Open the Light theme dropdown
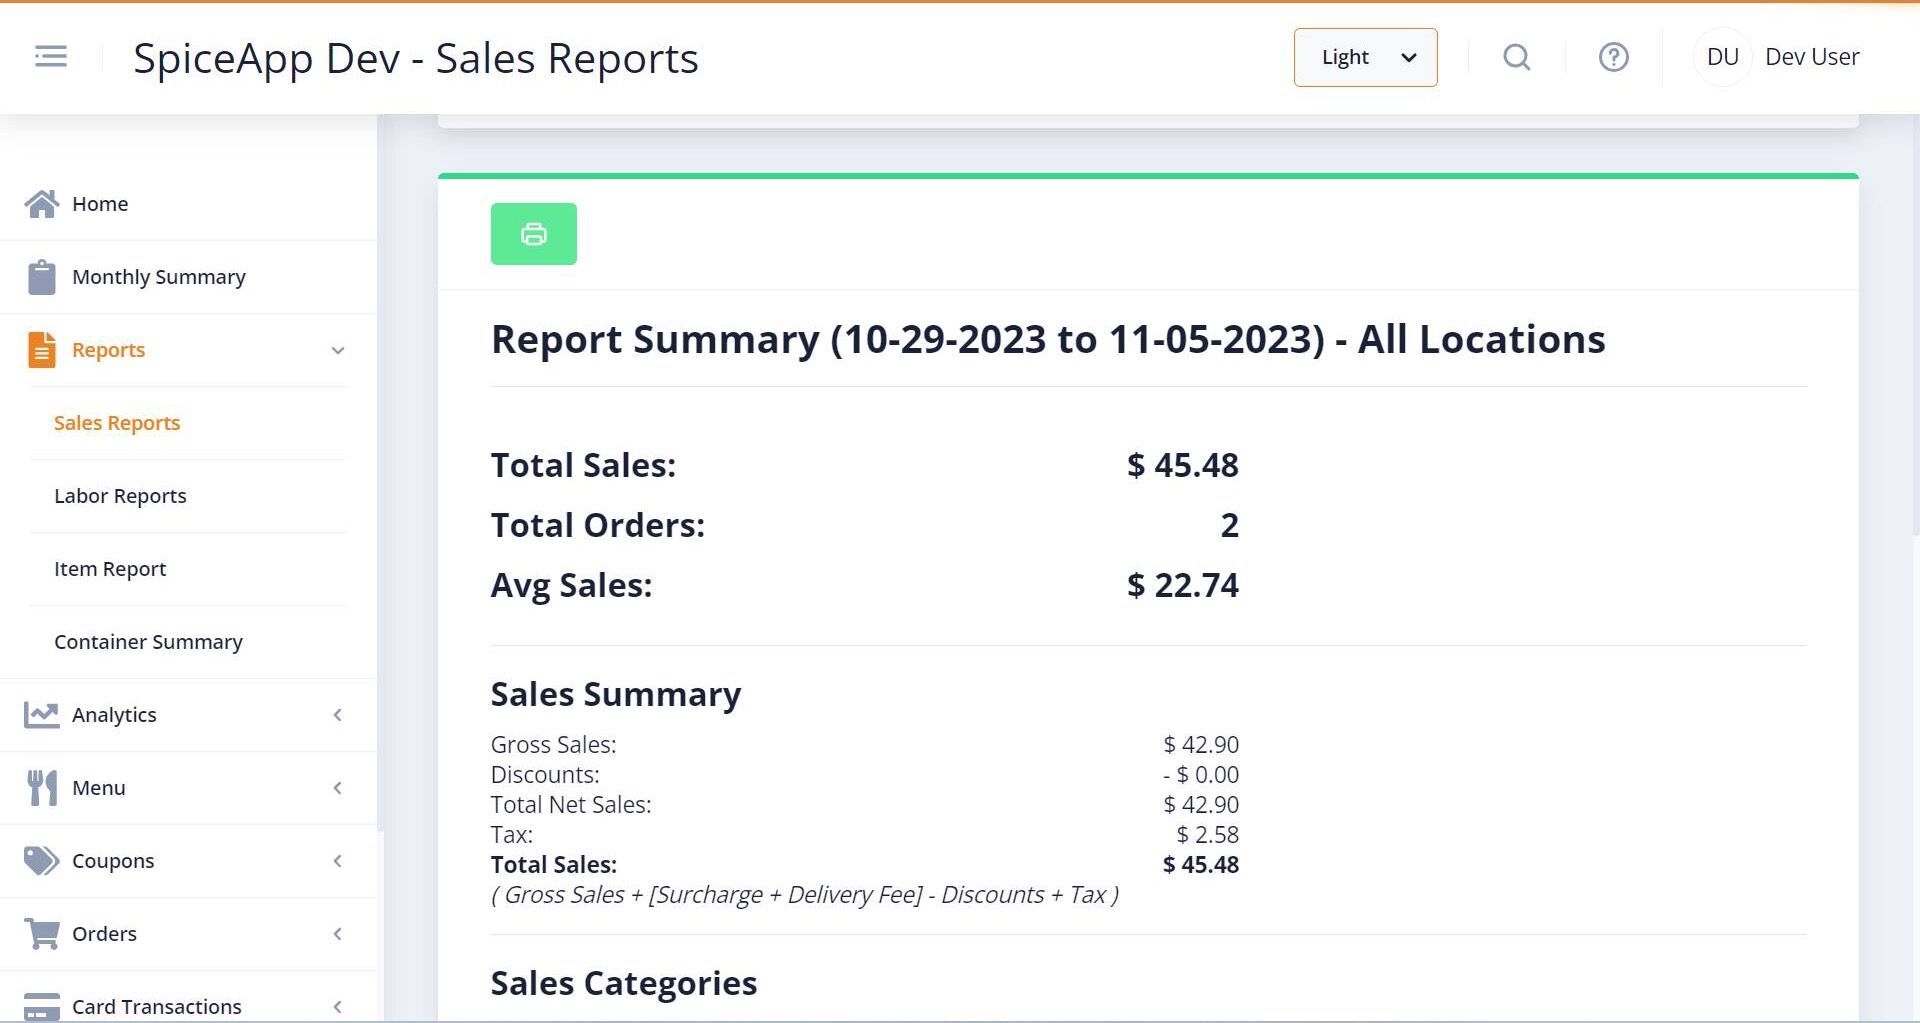1920x1023 pixels. (1365, 57)
